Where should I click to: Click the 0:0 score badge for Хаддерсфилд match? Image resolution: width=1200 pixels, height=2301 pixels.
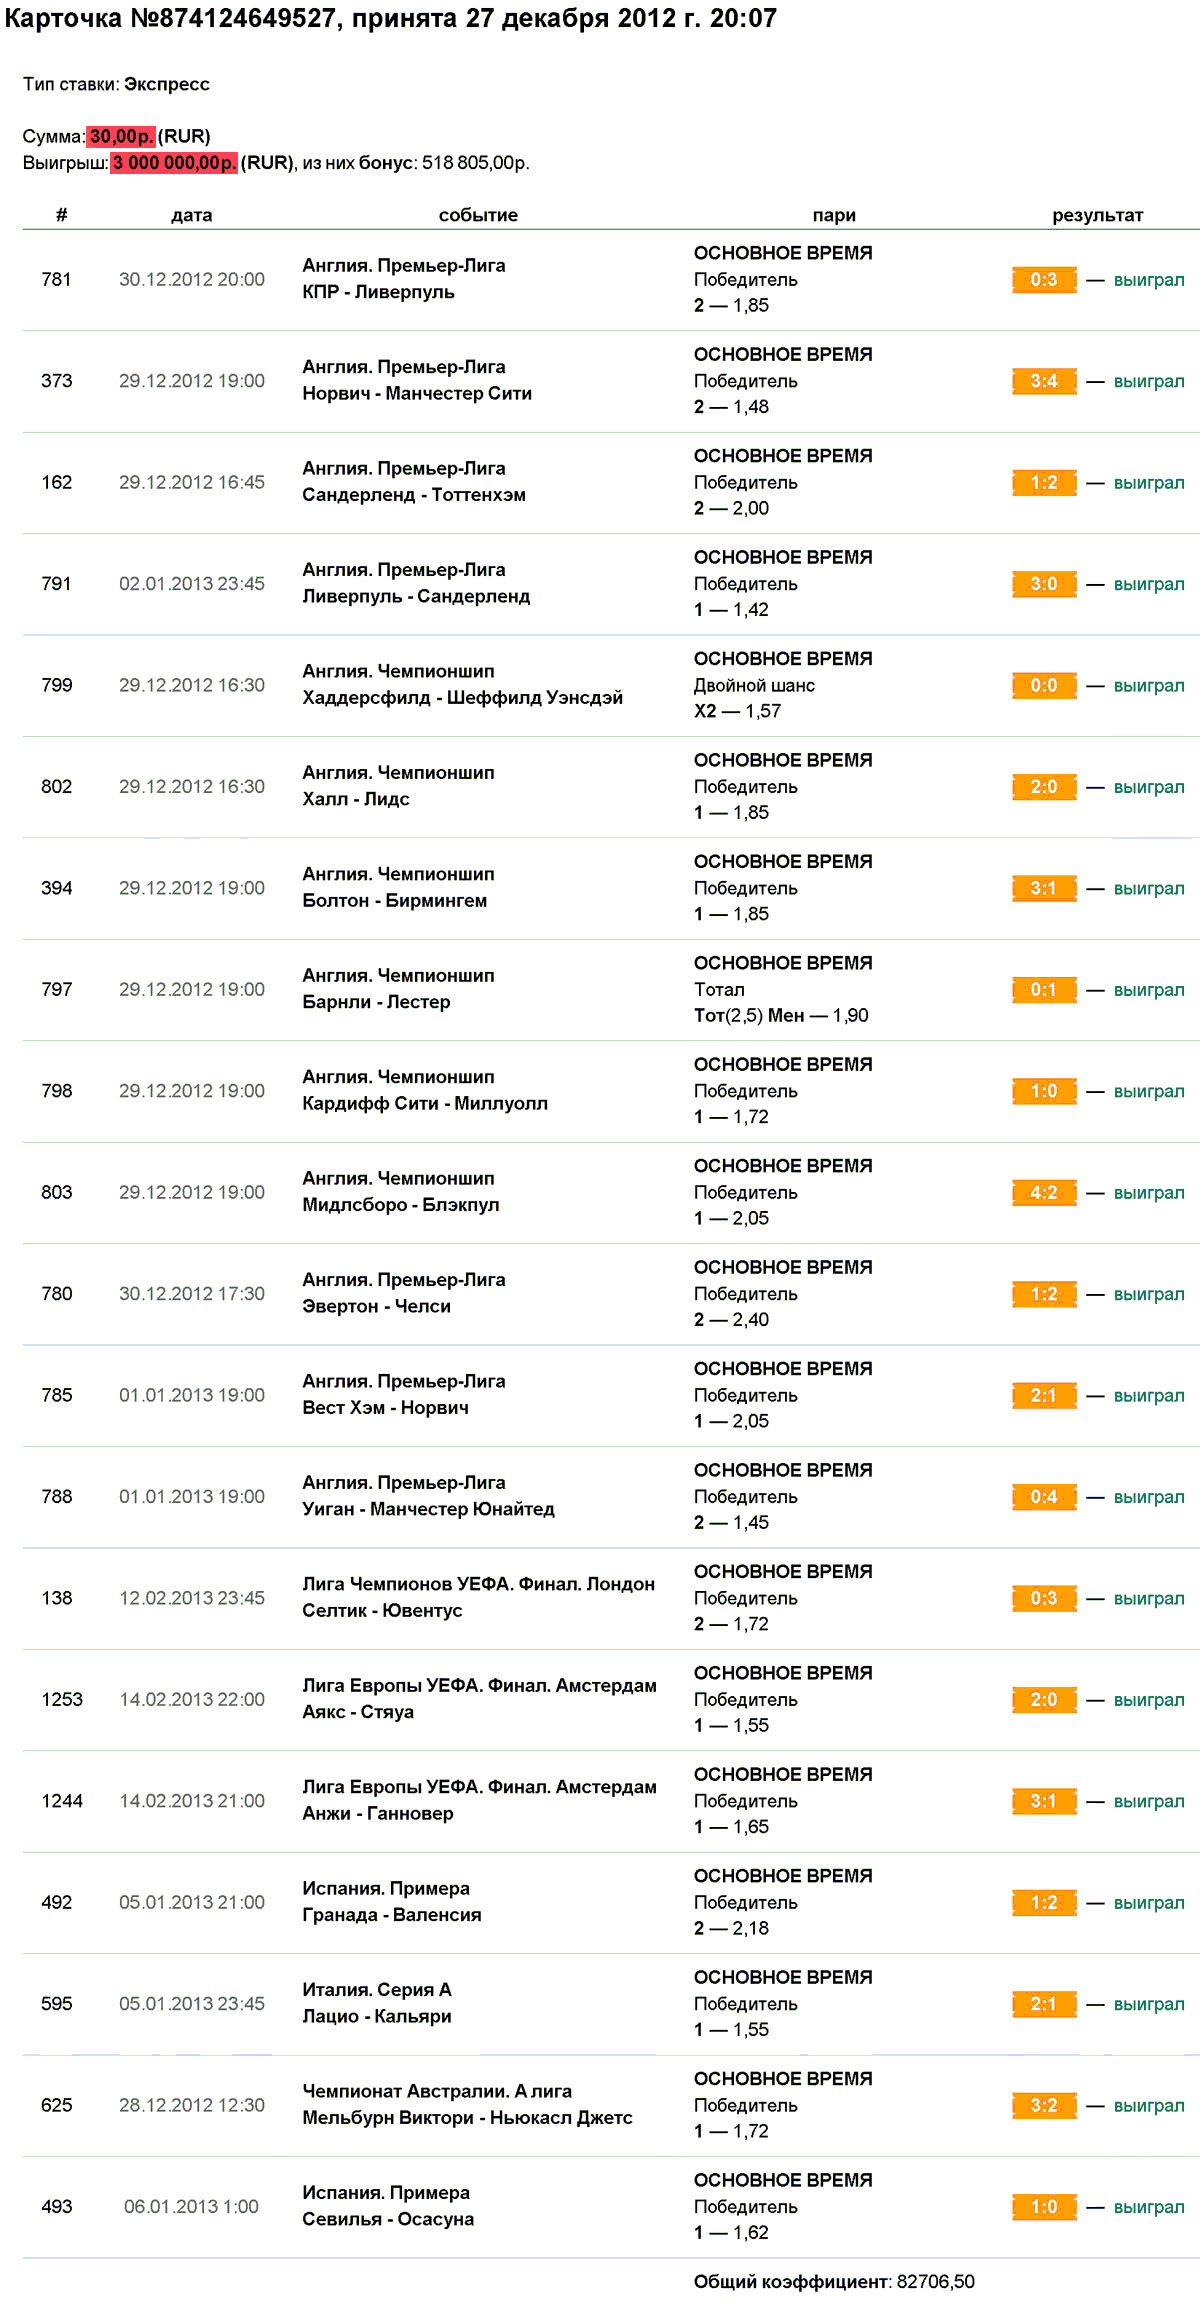[1044, 686]
